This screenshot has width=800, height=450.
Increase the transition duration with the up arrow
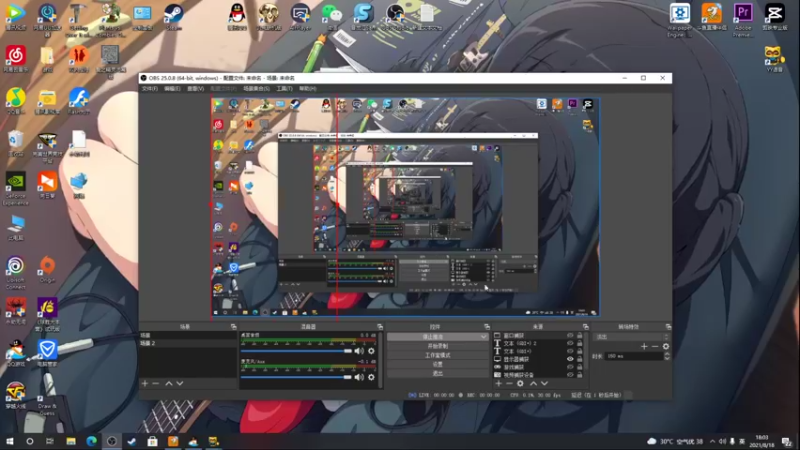(666, 354)
